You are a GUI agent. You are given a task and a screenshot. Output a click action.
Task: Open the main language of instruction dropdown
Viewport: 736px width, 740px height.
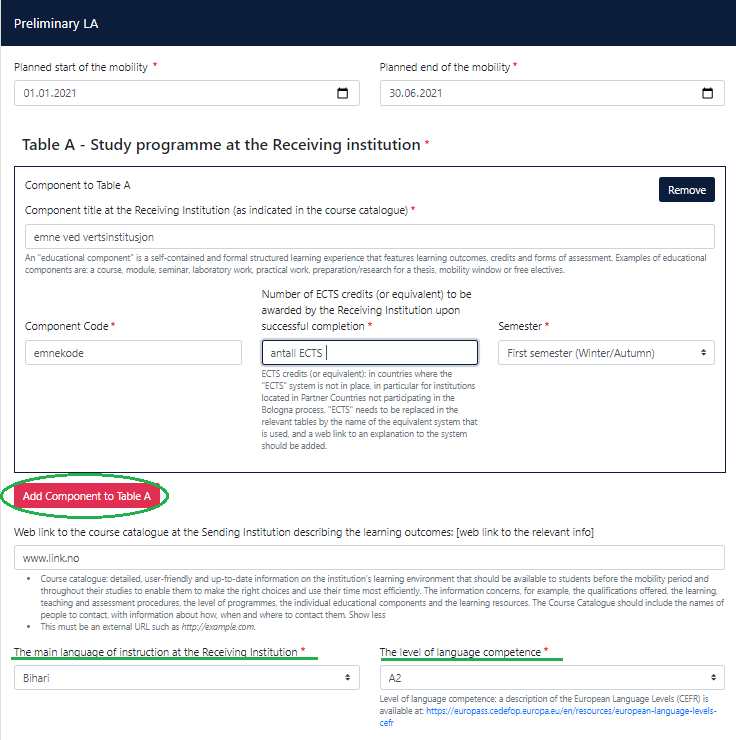[186, 677]
